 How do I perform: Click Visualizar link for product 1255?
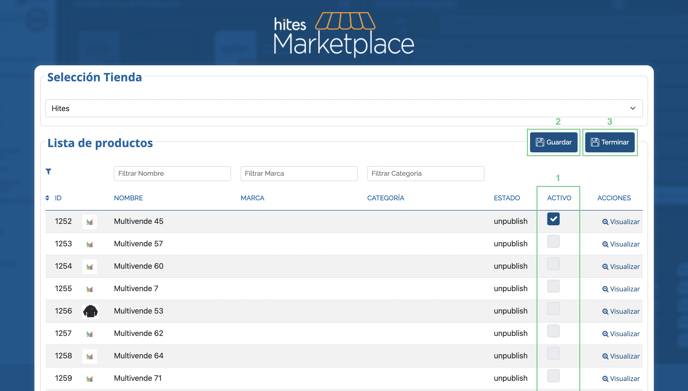click(x=620, y=289)
